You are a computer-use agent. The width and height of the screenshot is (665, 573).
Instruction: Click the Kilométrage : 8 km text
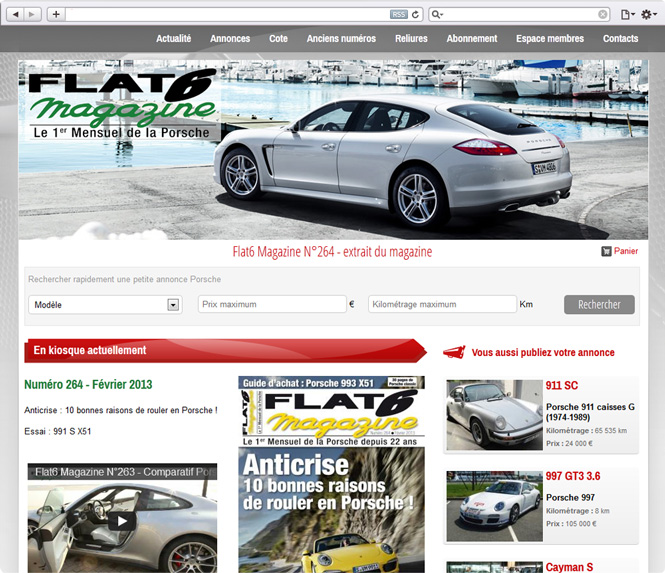(x=578, y=511)
